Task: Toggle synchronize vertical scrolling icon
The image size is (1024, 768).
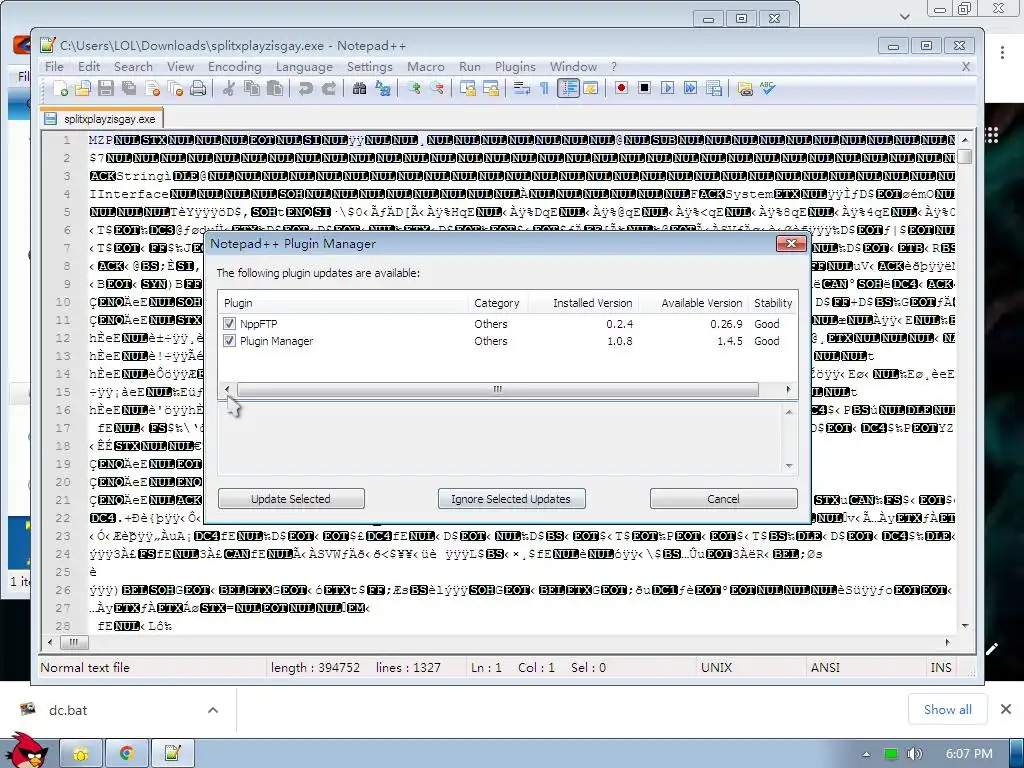Action: (468, 88)
